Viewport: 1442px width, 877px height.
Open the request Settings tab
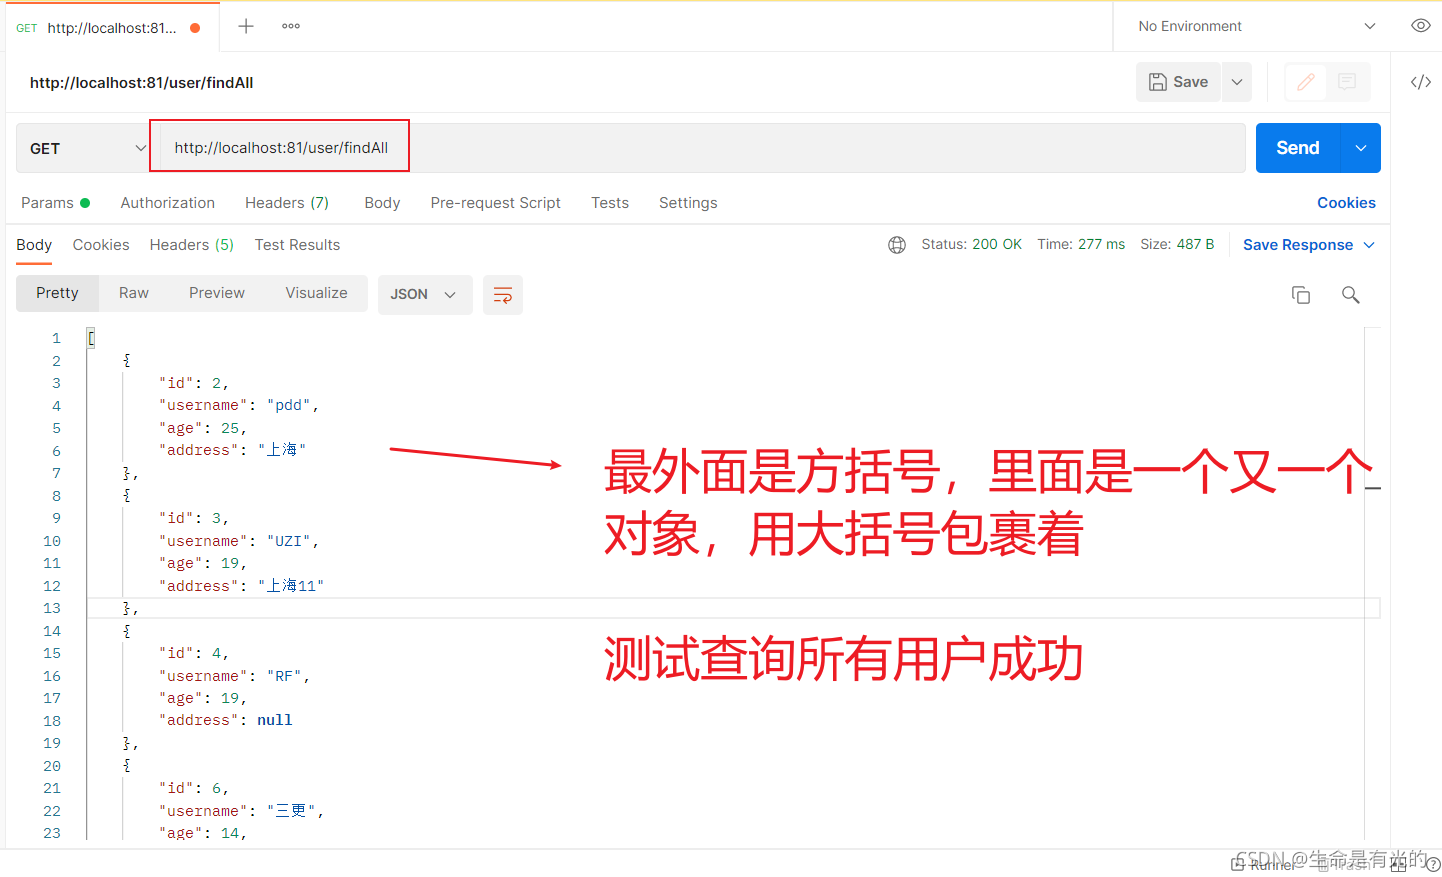[x=688, y=203]
